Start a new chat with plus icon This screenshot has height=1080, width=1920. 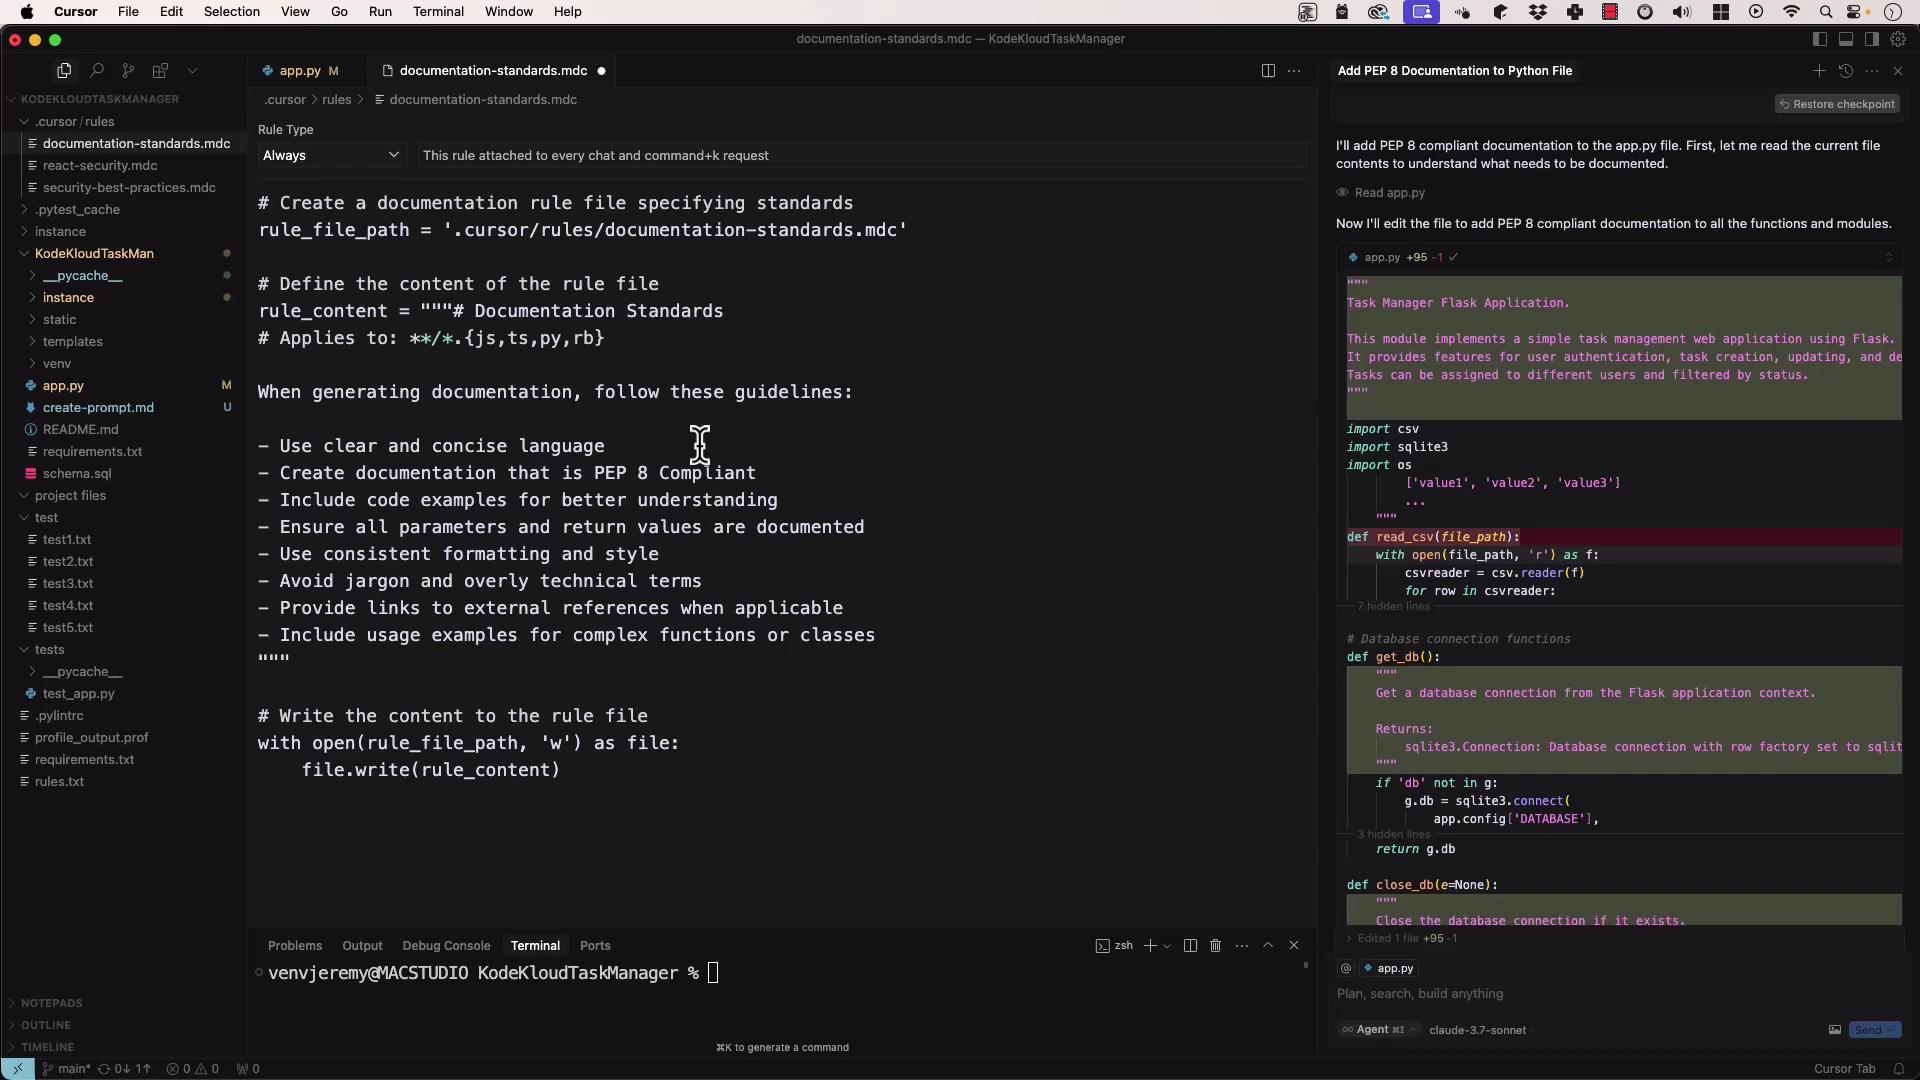click(1819, 71)
